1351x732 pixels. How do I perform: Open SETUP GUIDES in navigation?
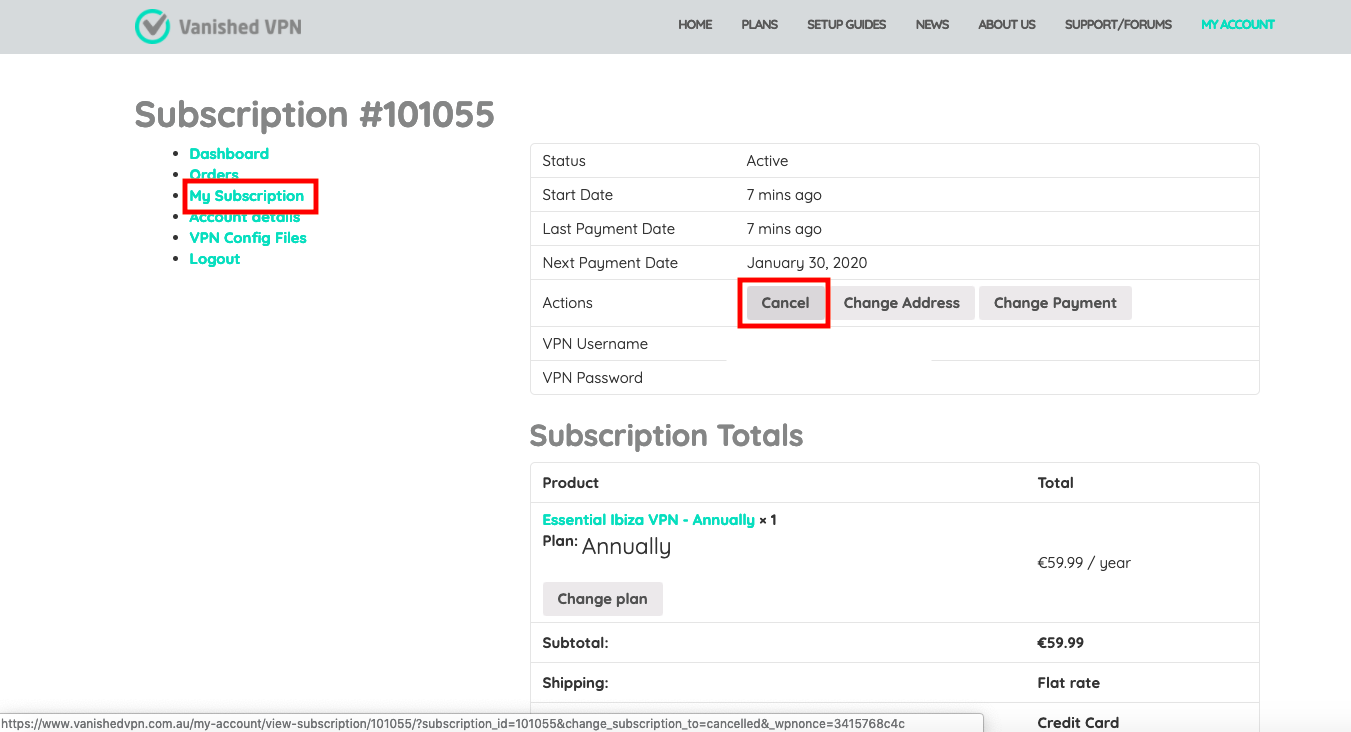pyautogui.click(x=846, y=25)
